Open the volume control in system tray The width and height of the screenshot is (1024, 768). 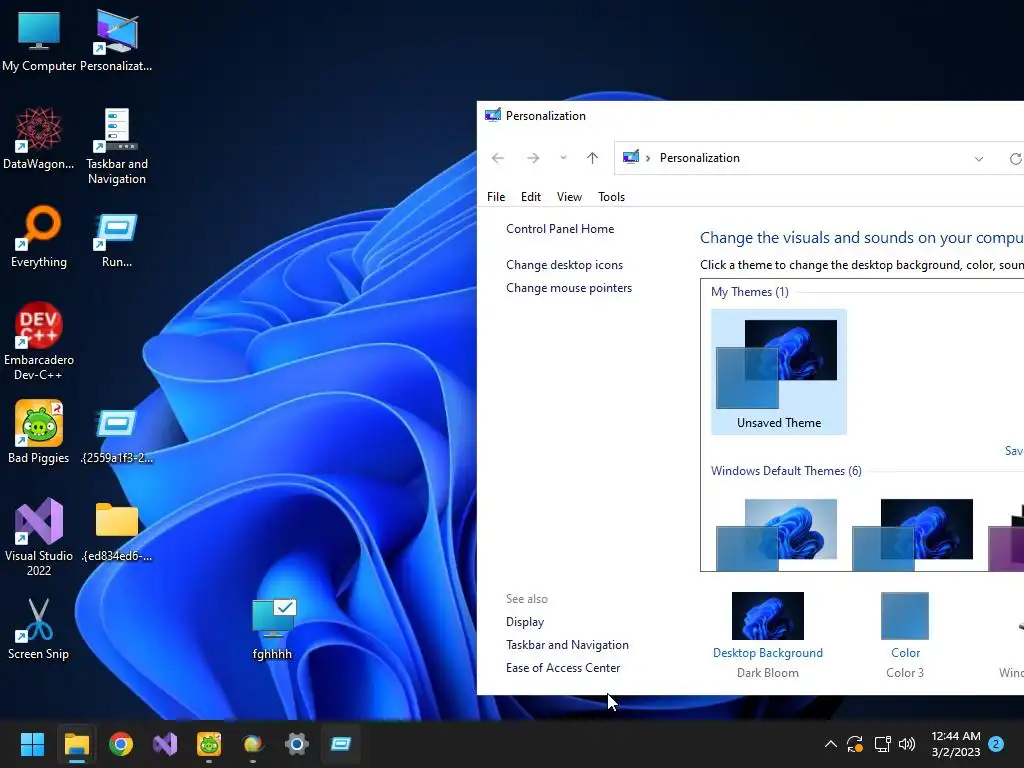pyautogui.click(x=907, y=744)
